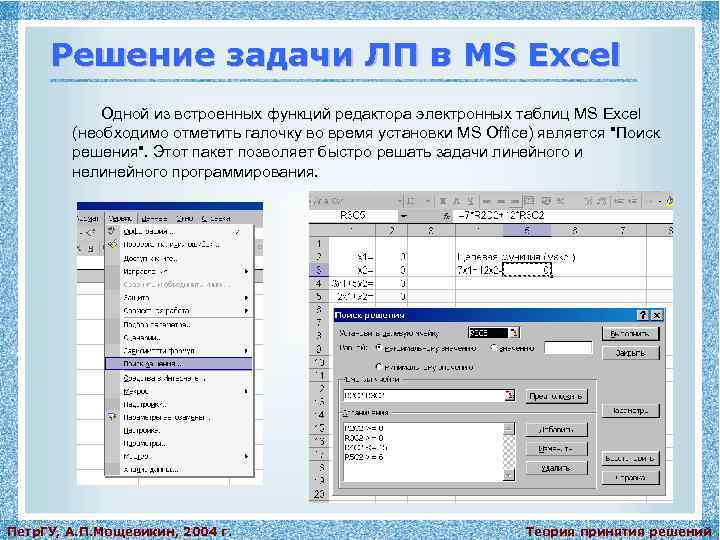Click the decrease indent toolbar icon

pos(619,201)
